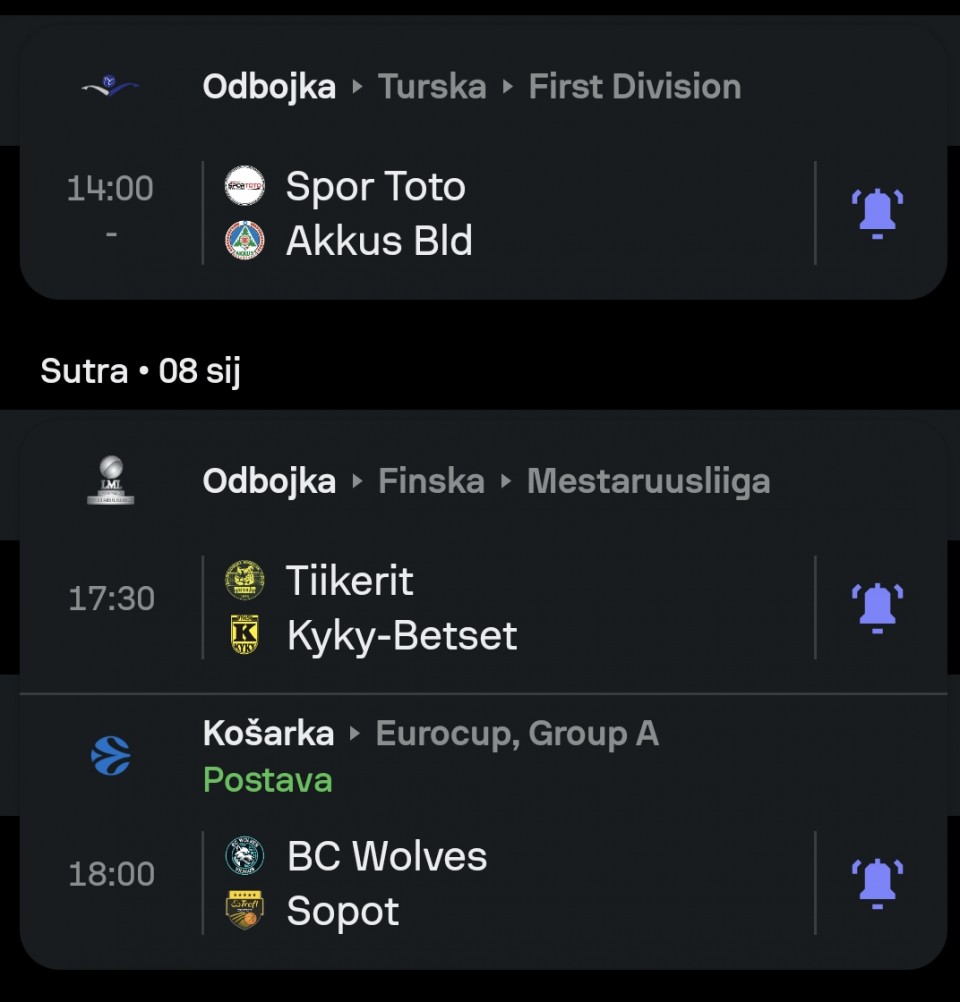Tap the Tiikerit team crest

[x=244, y=580]
